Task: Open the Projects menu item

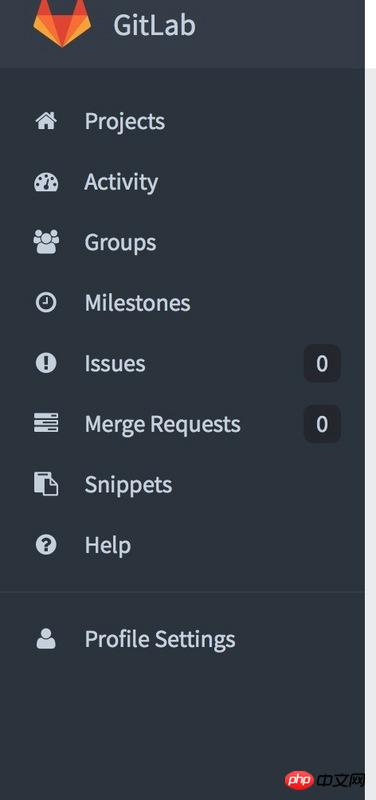Action: coord(125,122)
